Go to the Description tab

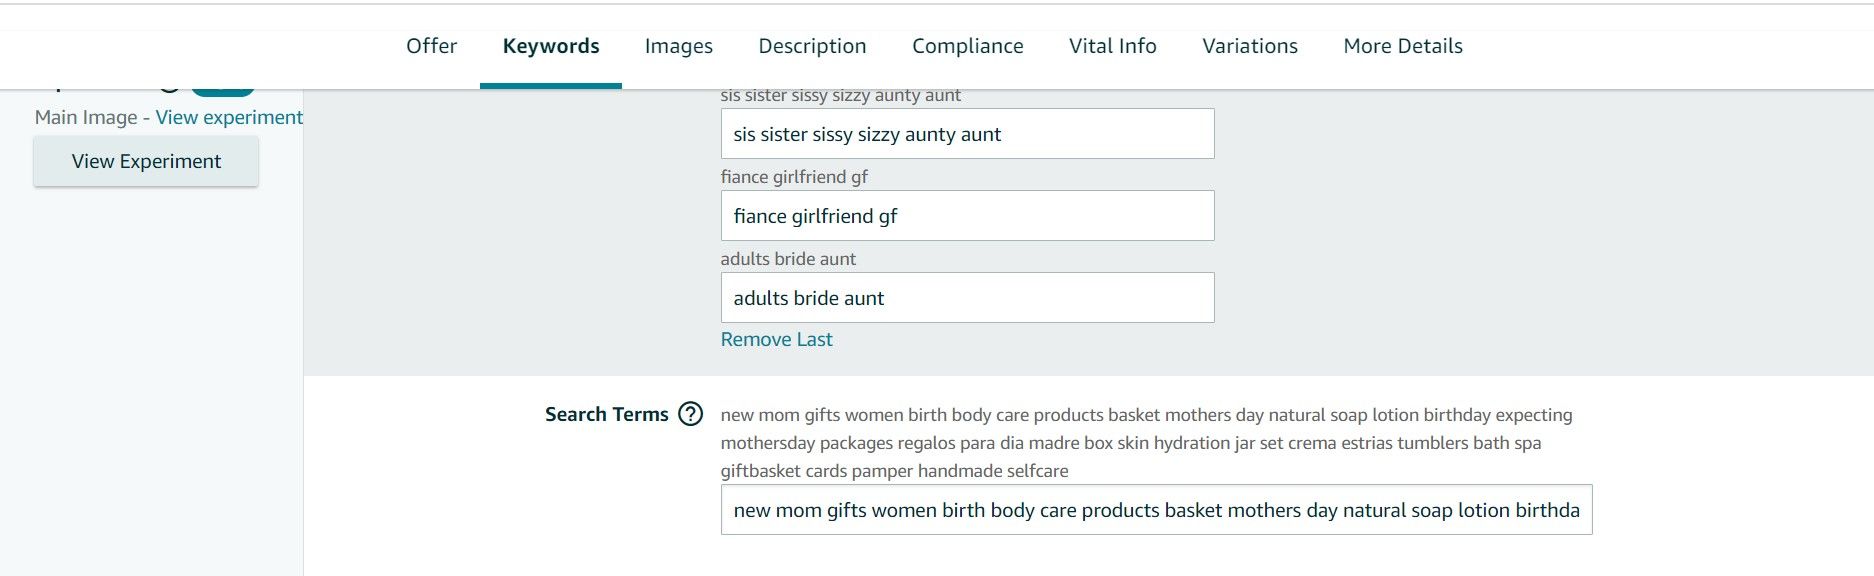coord(812,46)
